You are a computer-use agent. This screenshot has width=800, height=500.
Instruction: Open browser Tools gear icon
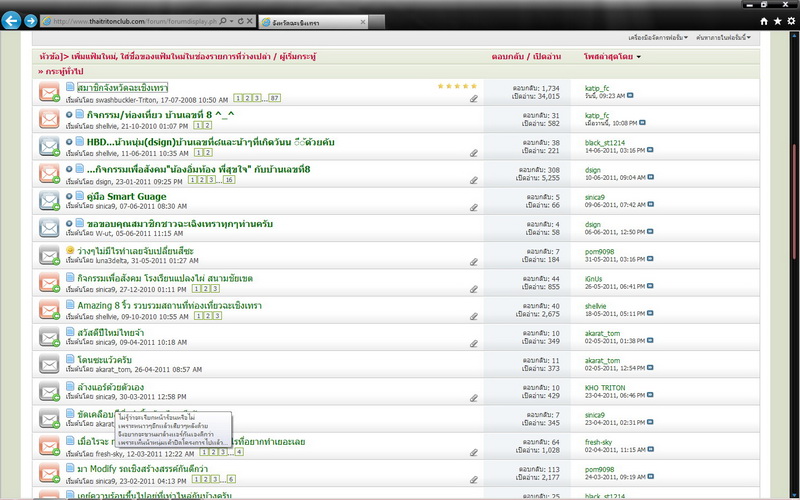tap(791, 21)
